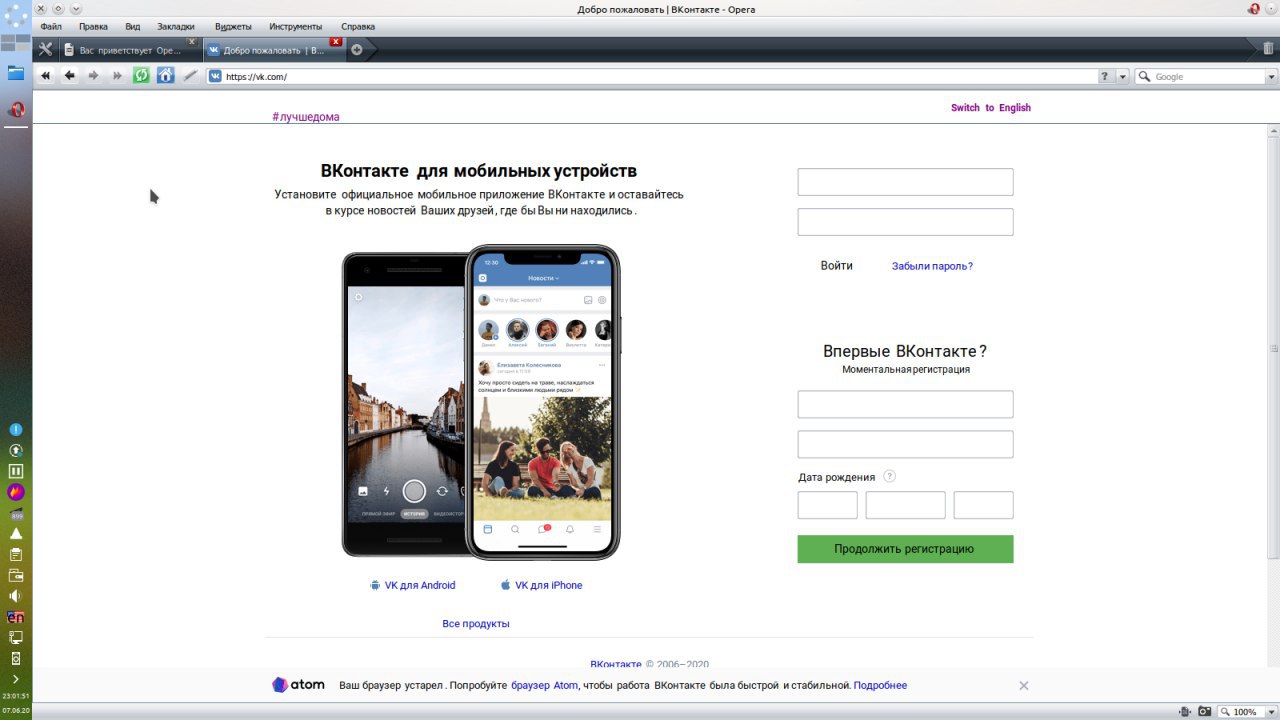The image size is (1280, 720).
Task: Click the registration last name field
Action: 905,444
